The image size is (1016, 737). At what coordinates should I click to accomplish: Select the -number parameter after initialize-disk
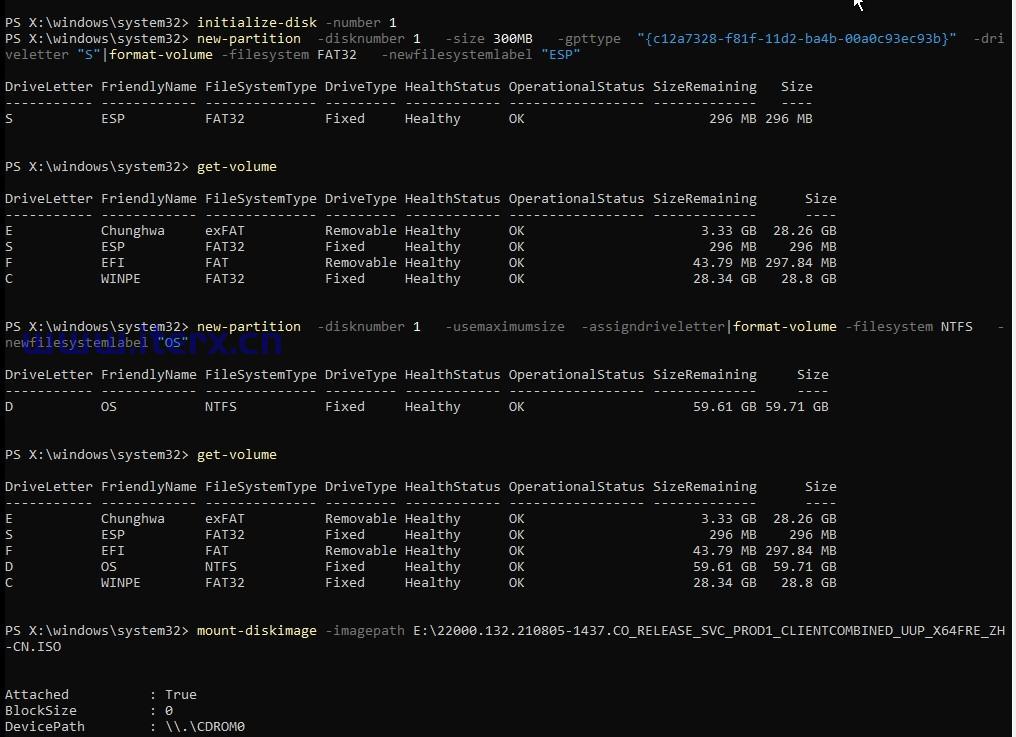tap(352, 23)
